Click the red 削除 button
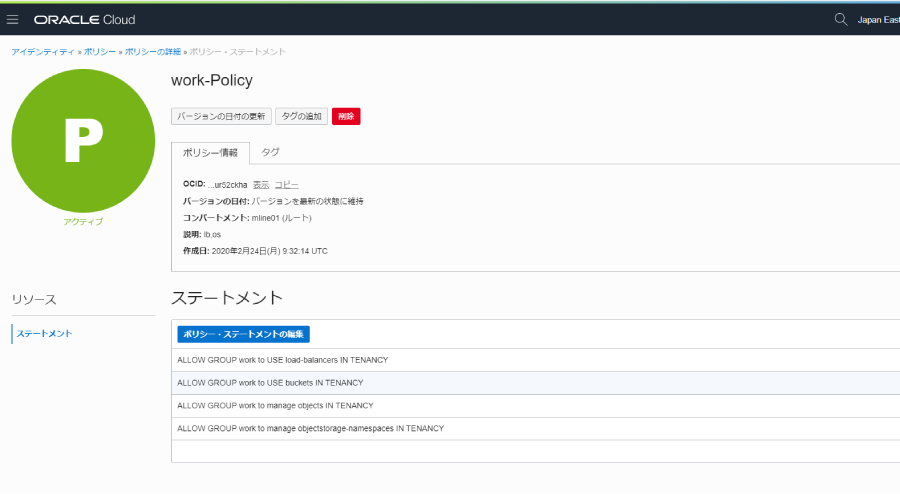The image size is (900, 494). [346, 116]
